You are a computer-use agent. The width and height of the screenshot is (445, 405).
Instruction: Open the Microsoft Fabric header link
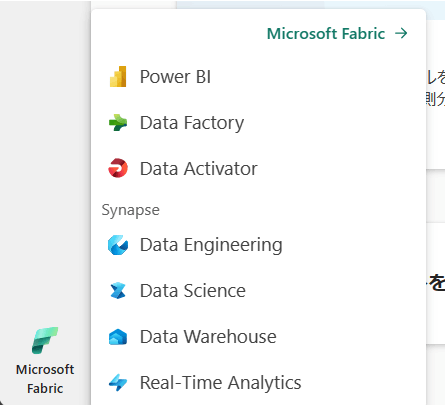point(337,33)
